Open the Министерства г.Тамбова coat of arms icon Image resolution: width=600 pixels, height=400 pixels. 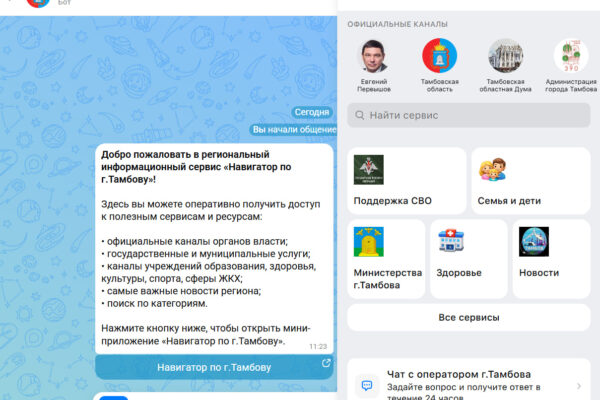click(x=368, y=242)
